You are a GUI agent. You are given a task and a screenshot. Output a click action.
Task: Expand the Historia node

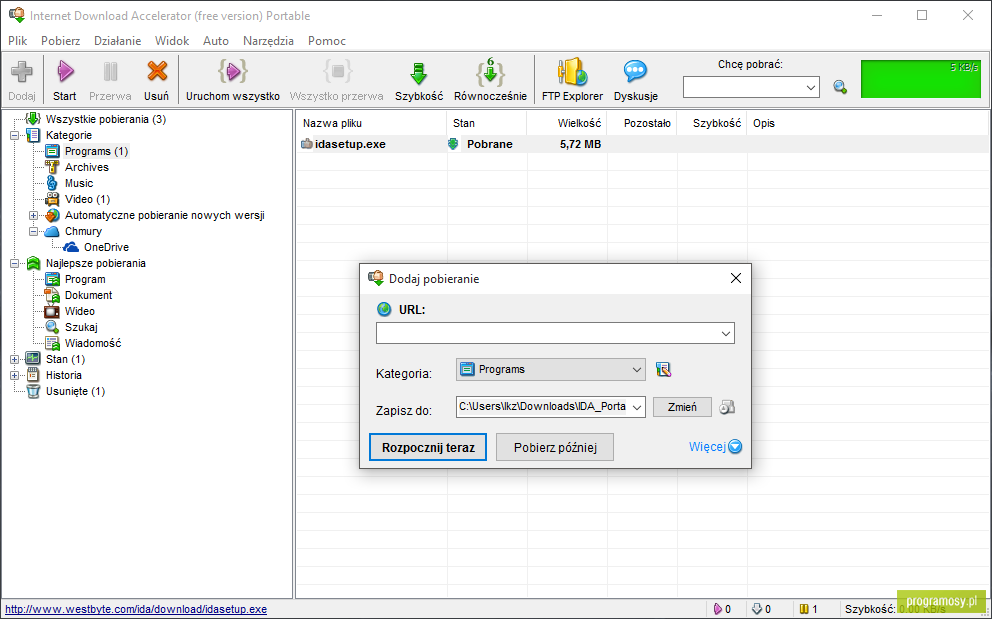coord(15,375)
